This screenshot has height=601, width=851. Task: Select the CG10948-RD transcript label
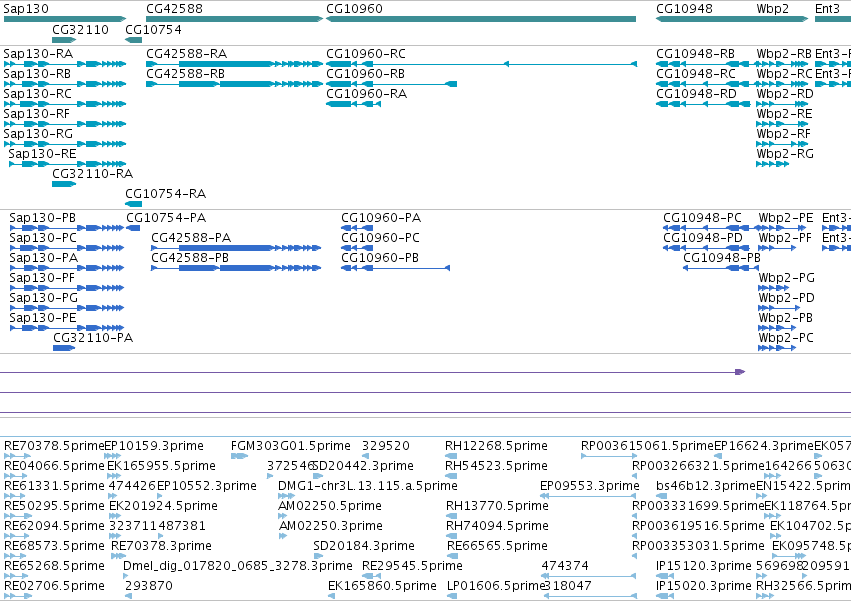[x=696, y=94]
